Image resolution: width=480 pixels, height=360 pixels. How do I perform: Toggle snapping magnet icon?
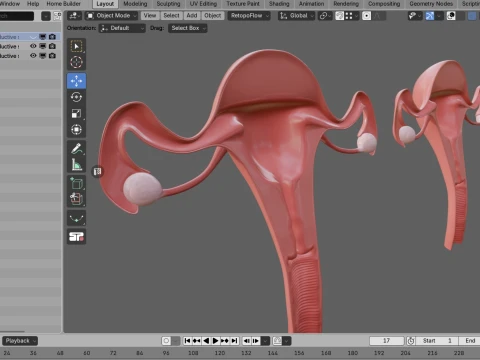click(x=340, y=16)
